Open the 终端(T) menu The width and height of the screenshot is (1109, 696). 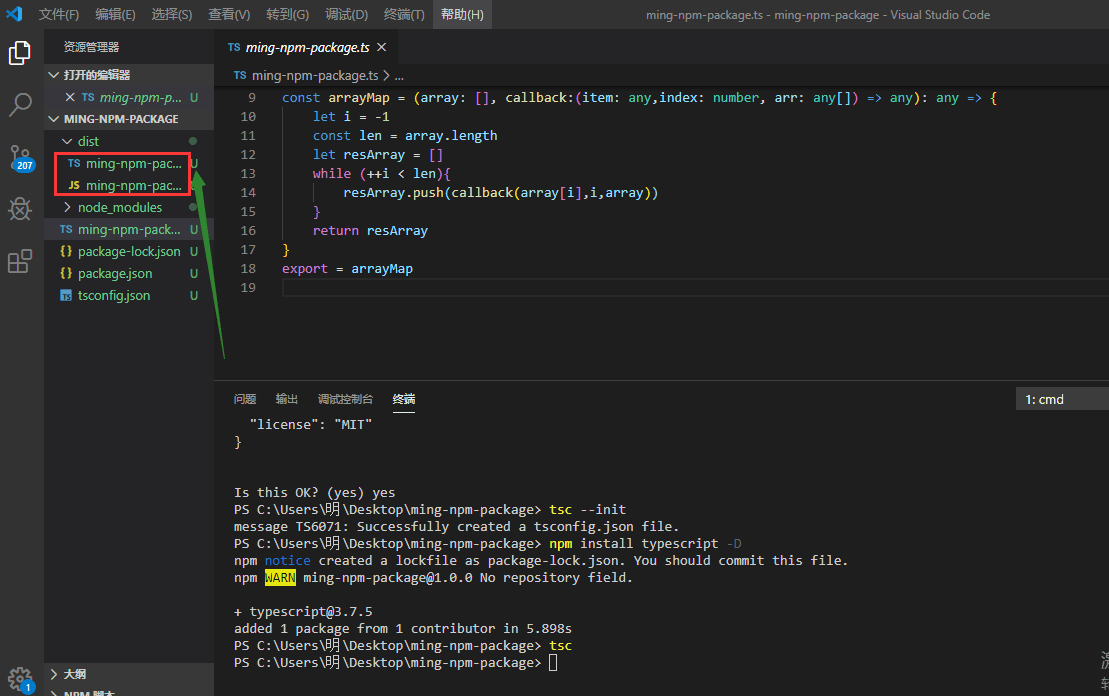(406, 14)
